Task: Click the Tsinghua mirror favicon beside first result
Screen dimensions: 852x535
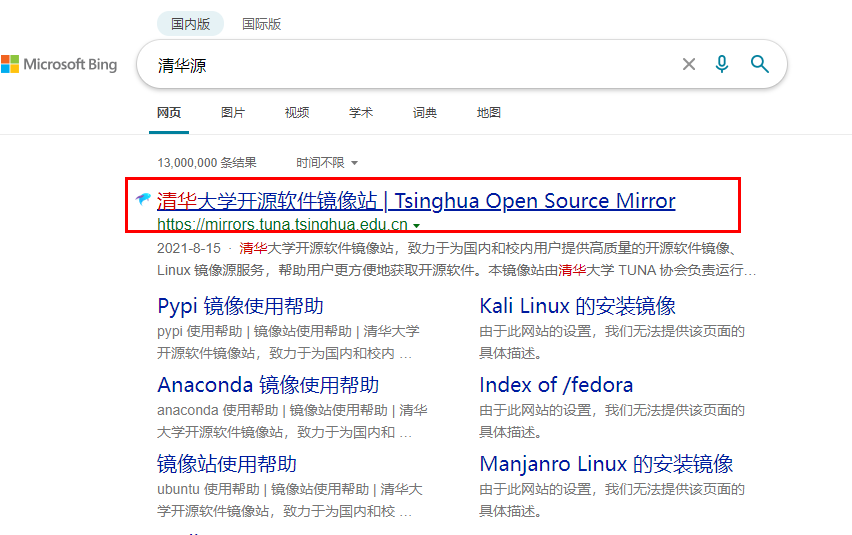Action: pos(143,199)
